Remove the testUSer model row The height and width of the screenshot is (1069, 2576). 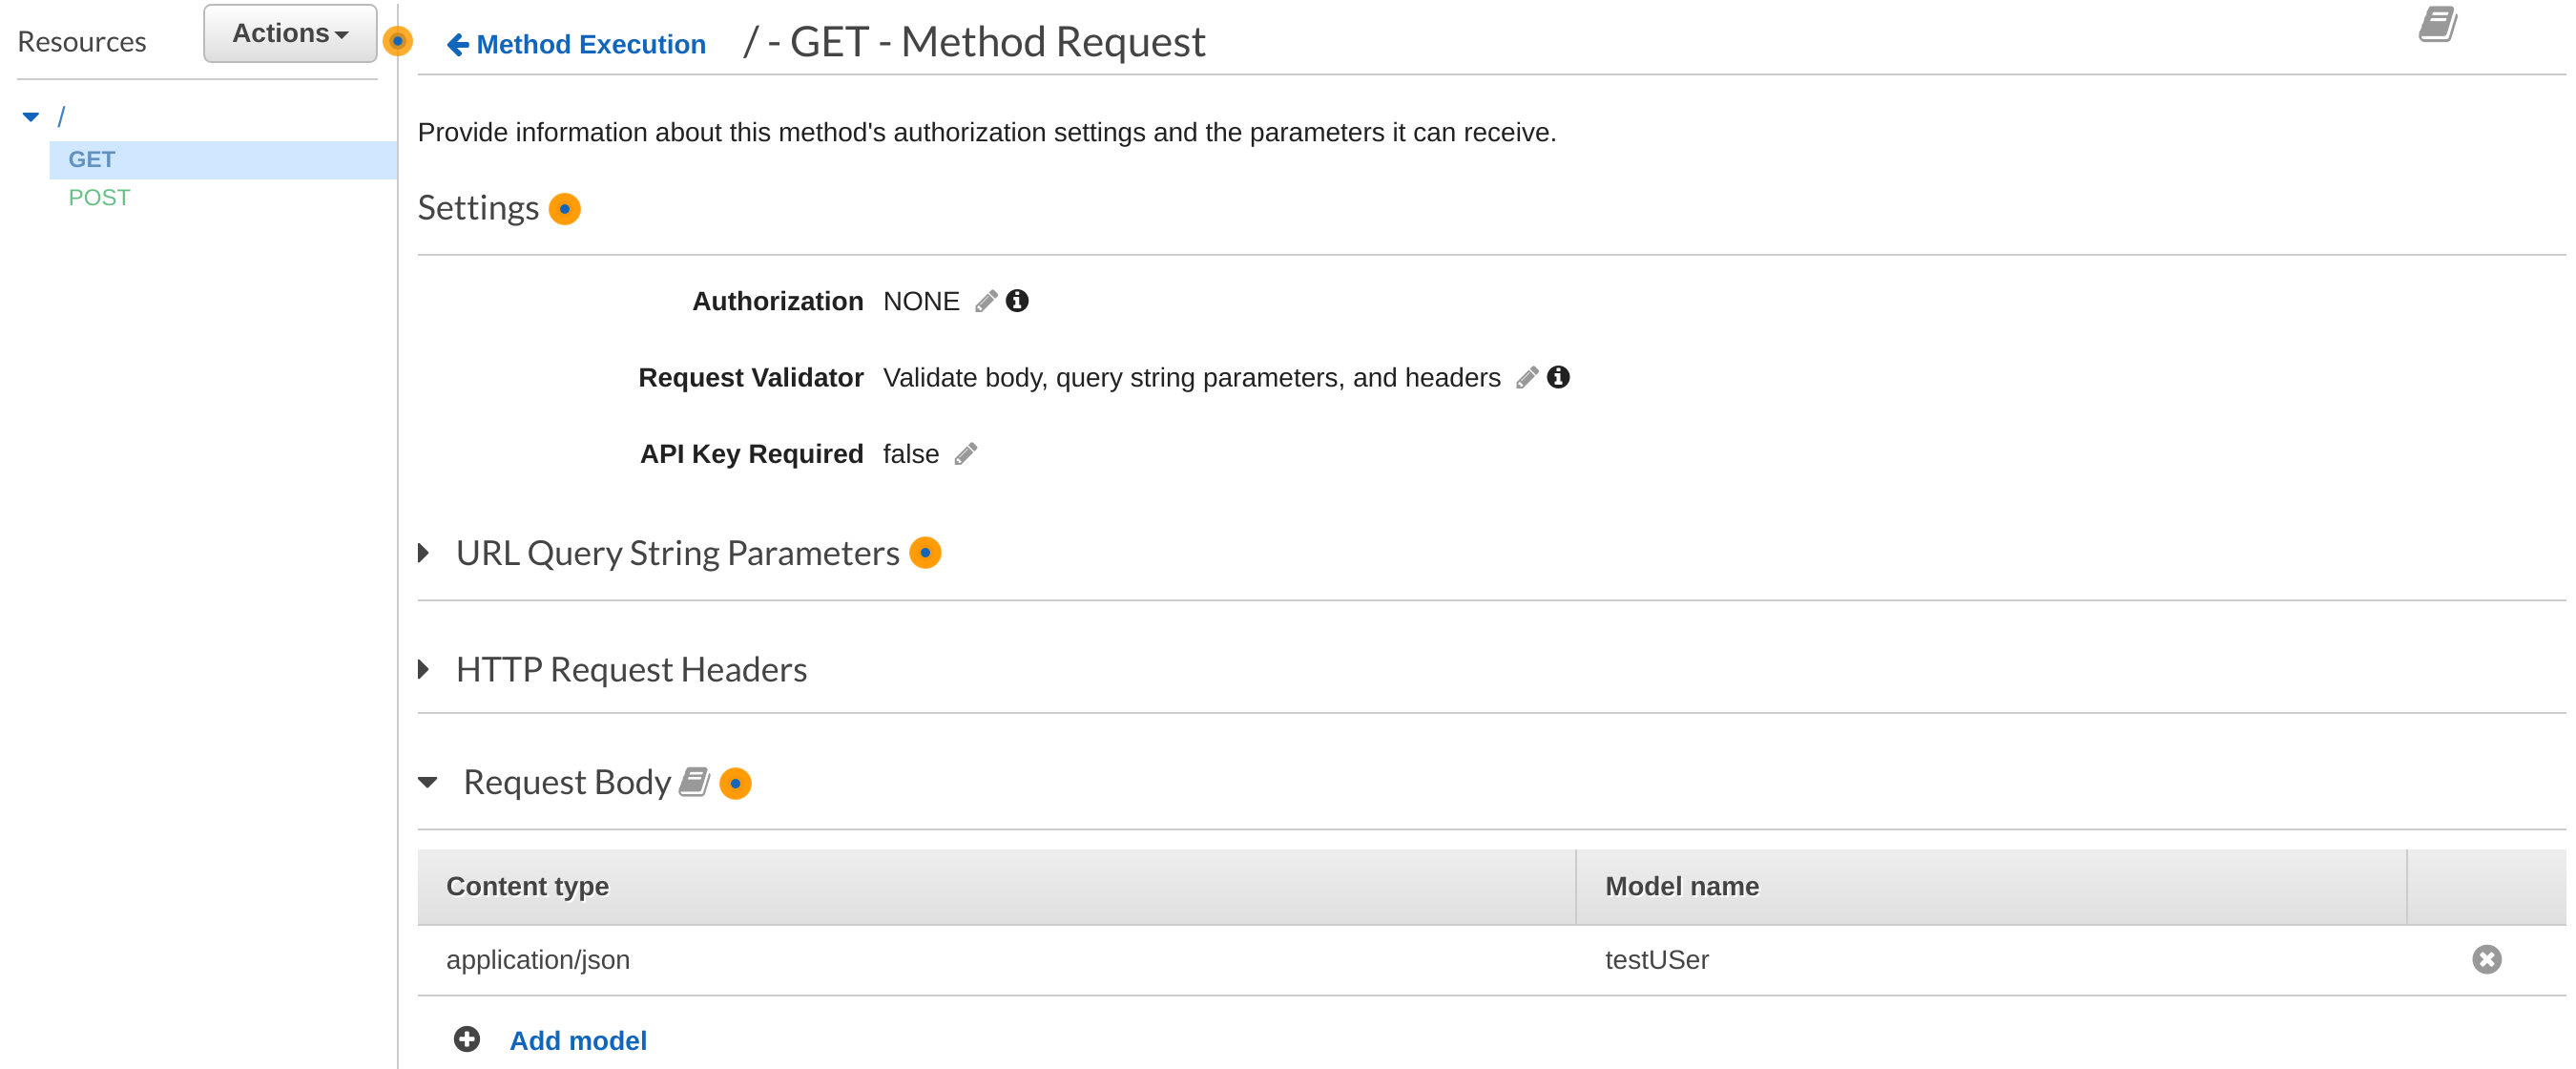click(2486, 959)
